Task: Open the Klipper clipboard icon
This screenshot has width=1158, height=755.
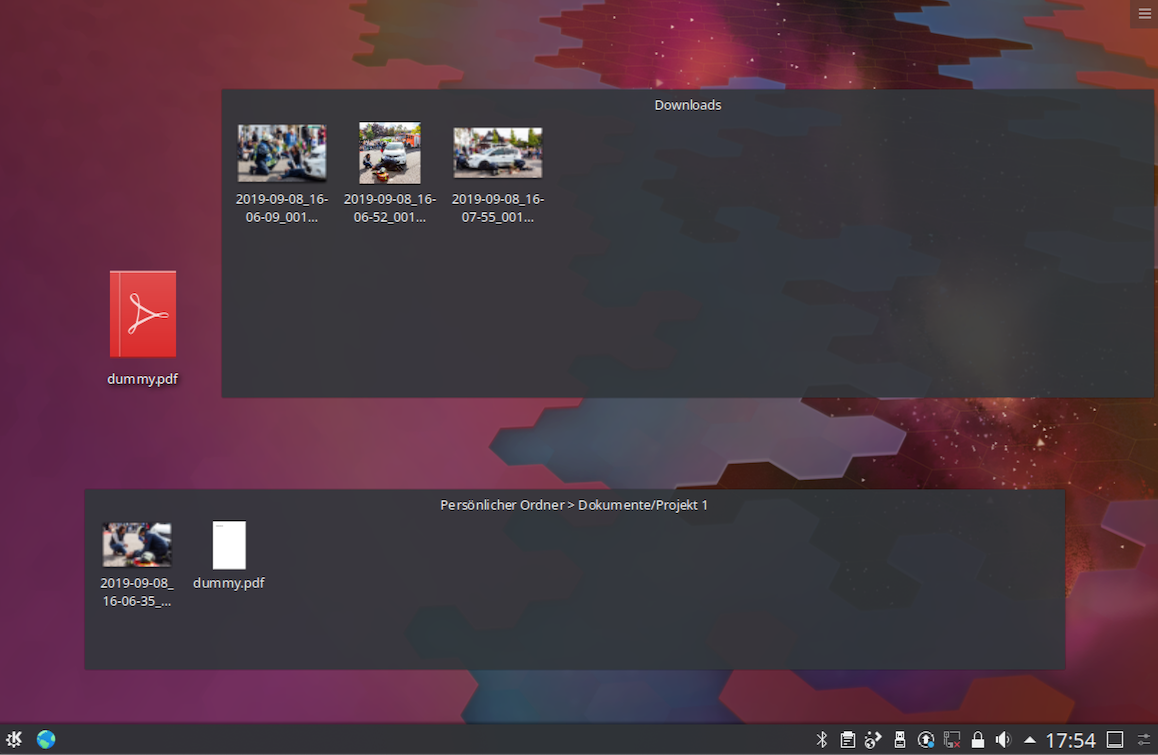Action: pos(847,740)
